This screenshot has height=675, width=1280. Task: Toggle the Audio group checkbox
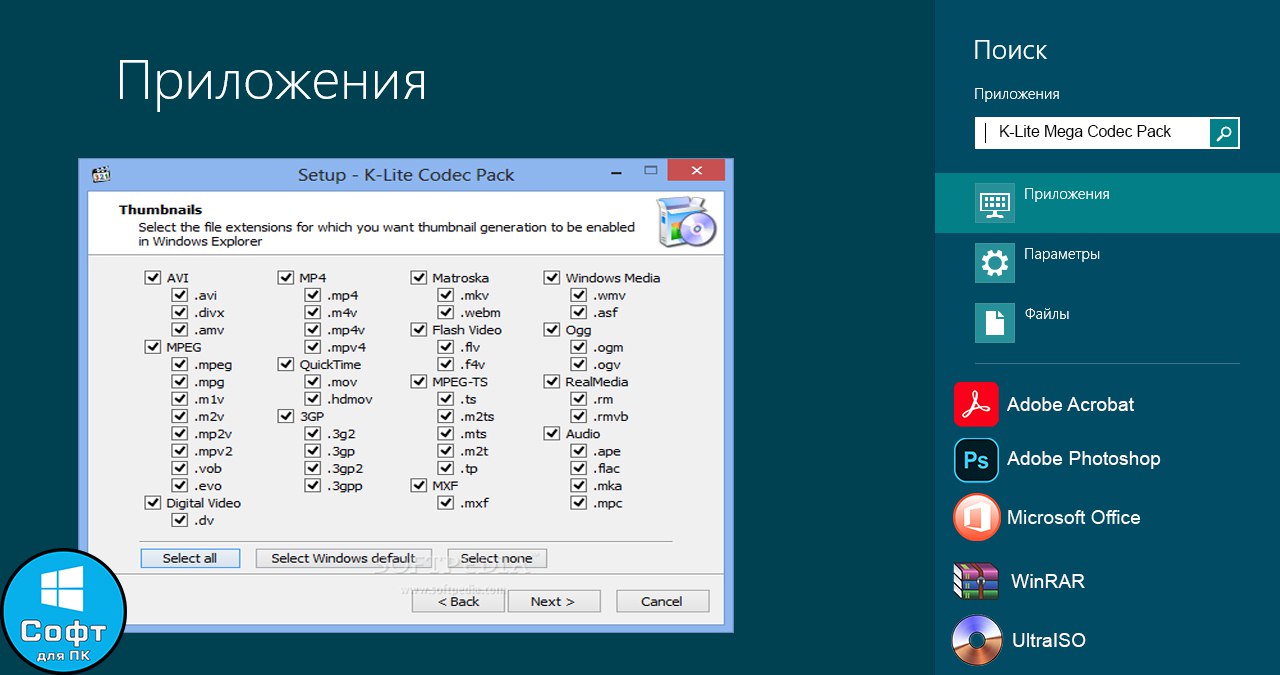point(552,433)
